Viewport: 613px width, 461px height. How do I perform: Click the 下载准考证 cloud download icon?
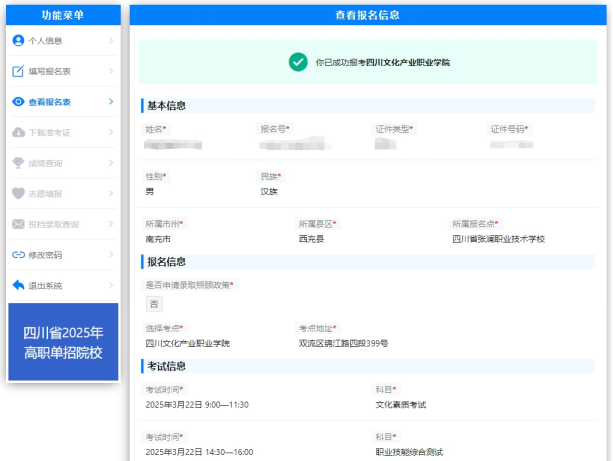(18, 132)
